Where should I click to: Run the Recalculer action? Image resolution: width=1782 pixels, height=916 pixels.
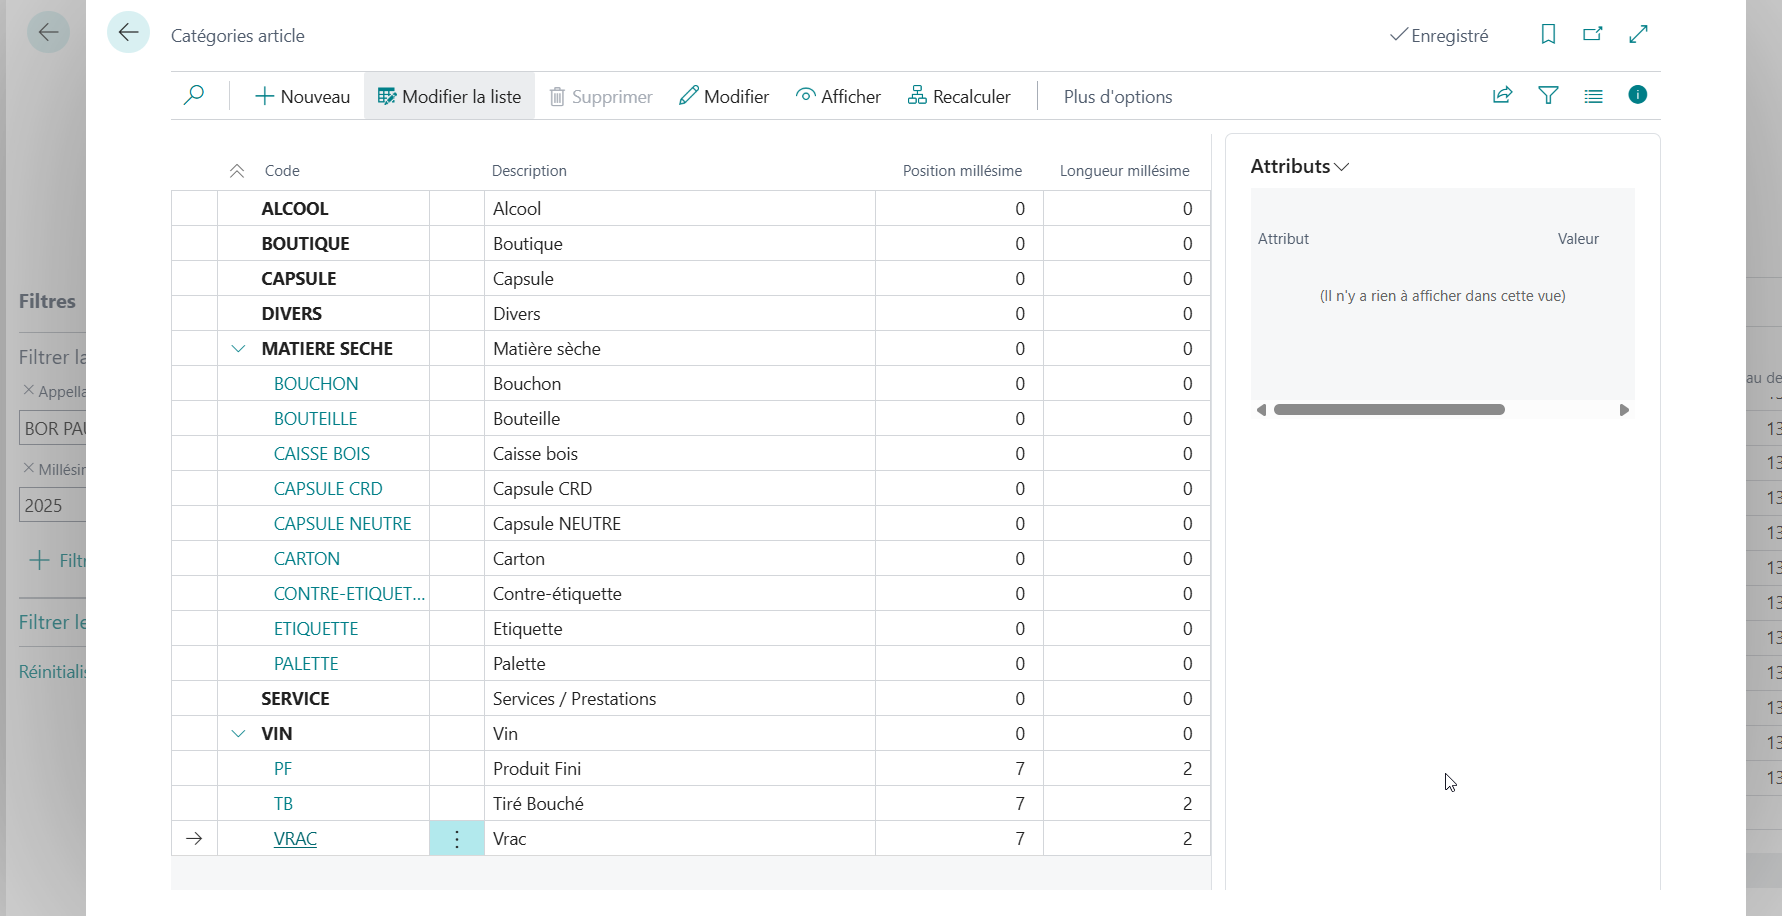pyautogui.click(x=959, y=96)
